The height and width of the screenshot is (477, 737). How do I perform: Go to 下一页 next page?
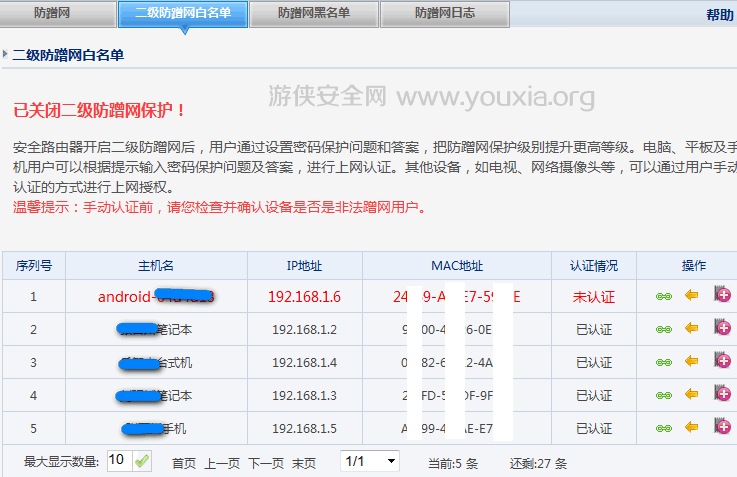266,464
